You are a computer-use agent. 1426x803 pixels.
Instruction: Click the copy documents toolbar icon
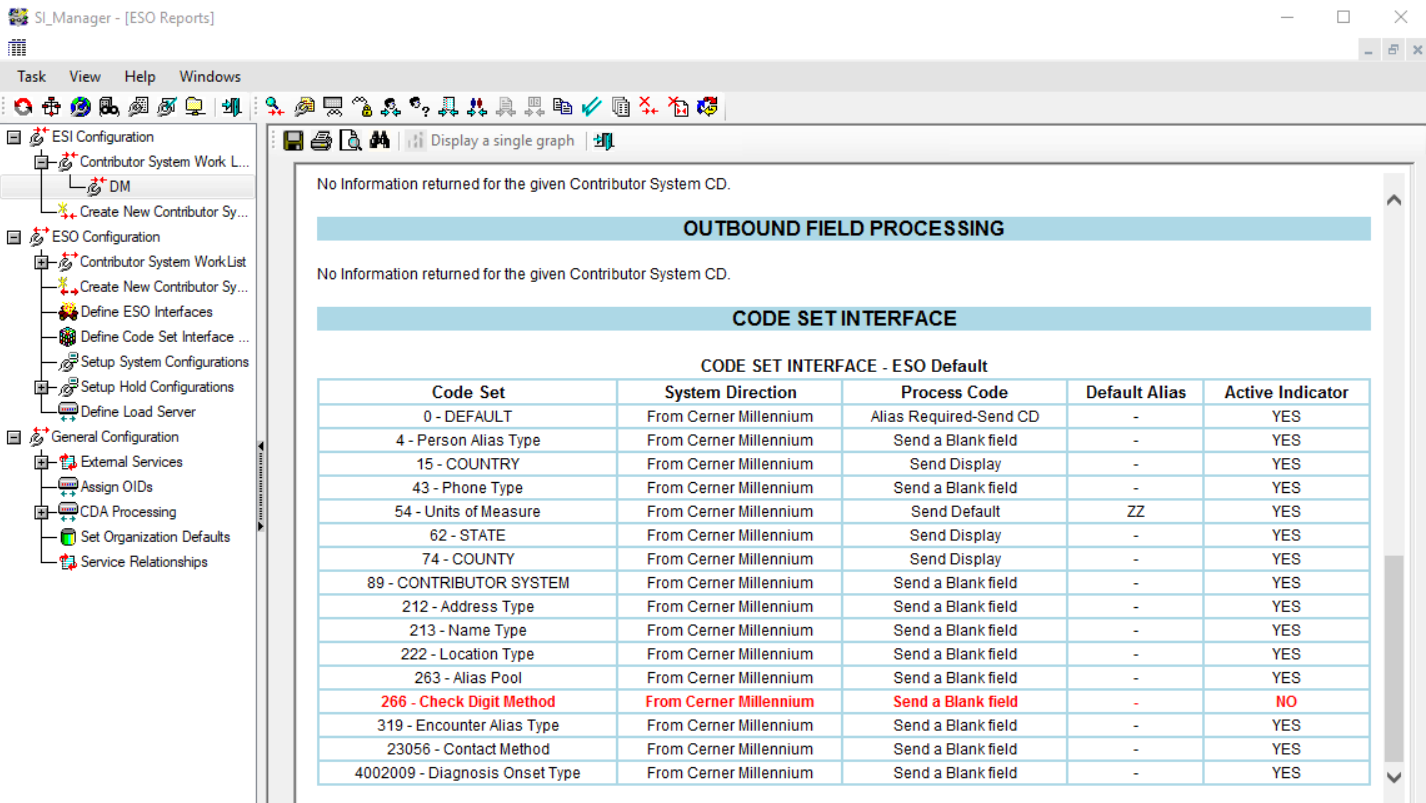pos(563,107)
